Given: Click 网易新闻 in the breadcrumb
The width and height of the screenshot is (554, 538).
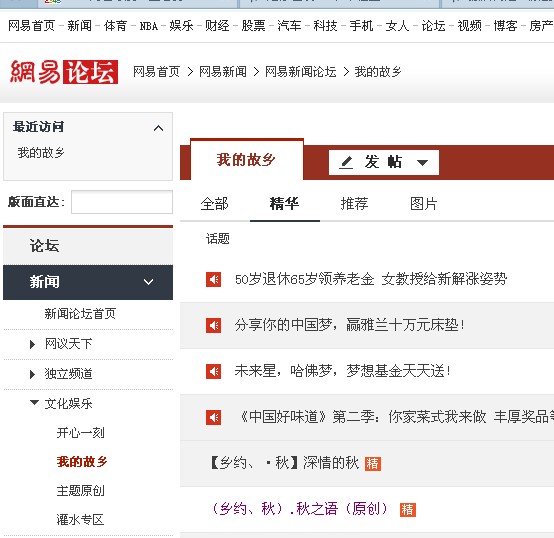Looking at the screenshot, I should (223, 72).
